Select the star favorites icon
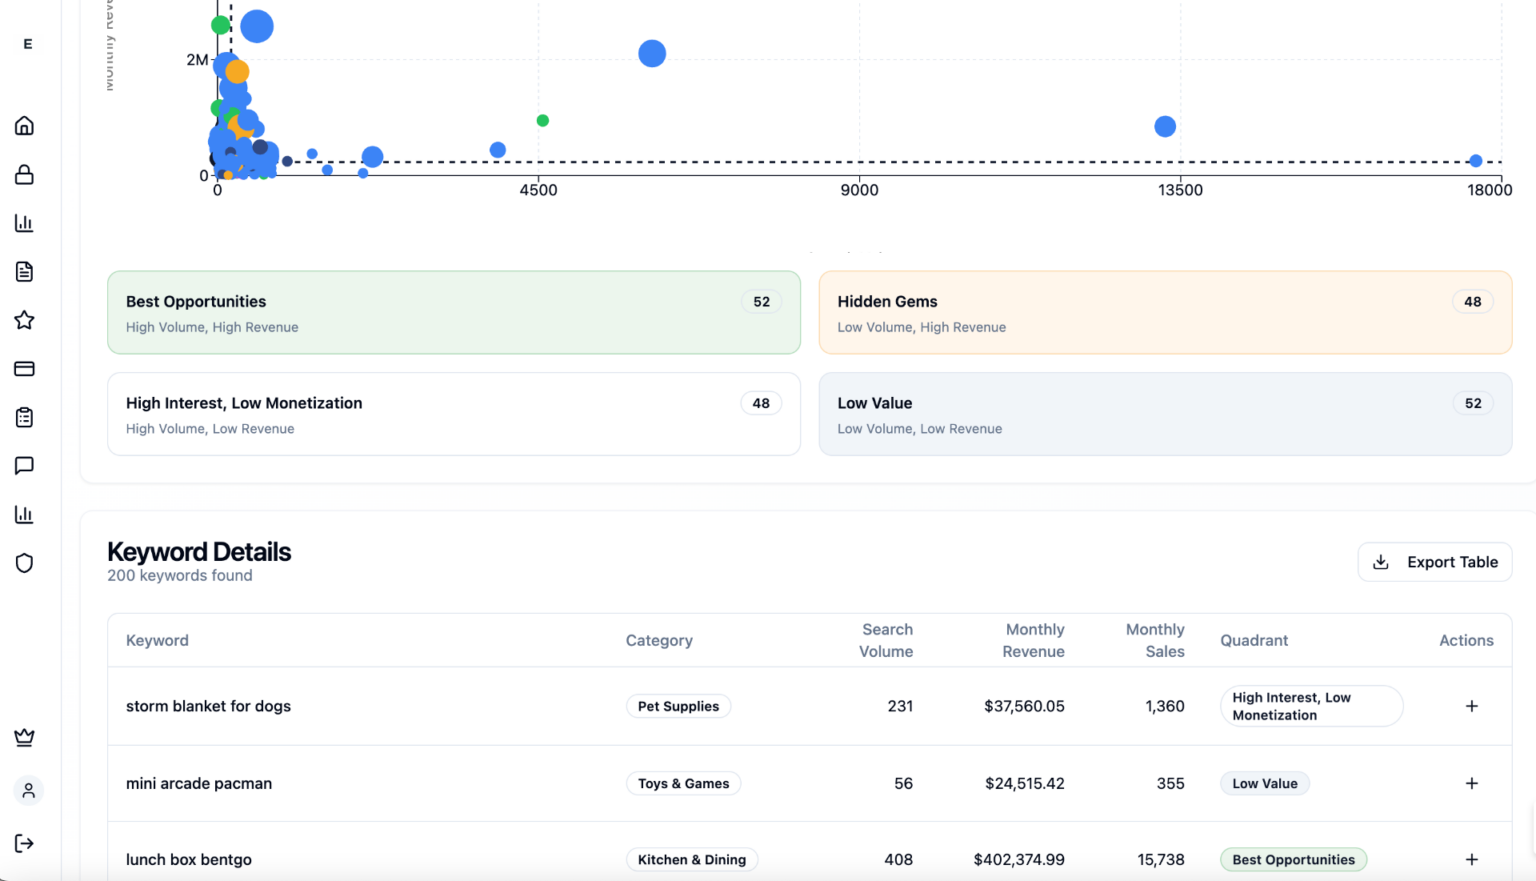1536x881 pixels. [24, 320]
